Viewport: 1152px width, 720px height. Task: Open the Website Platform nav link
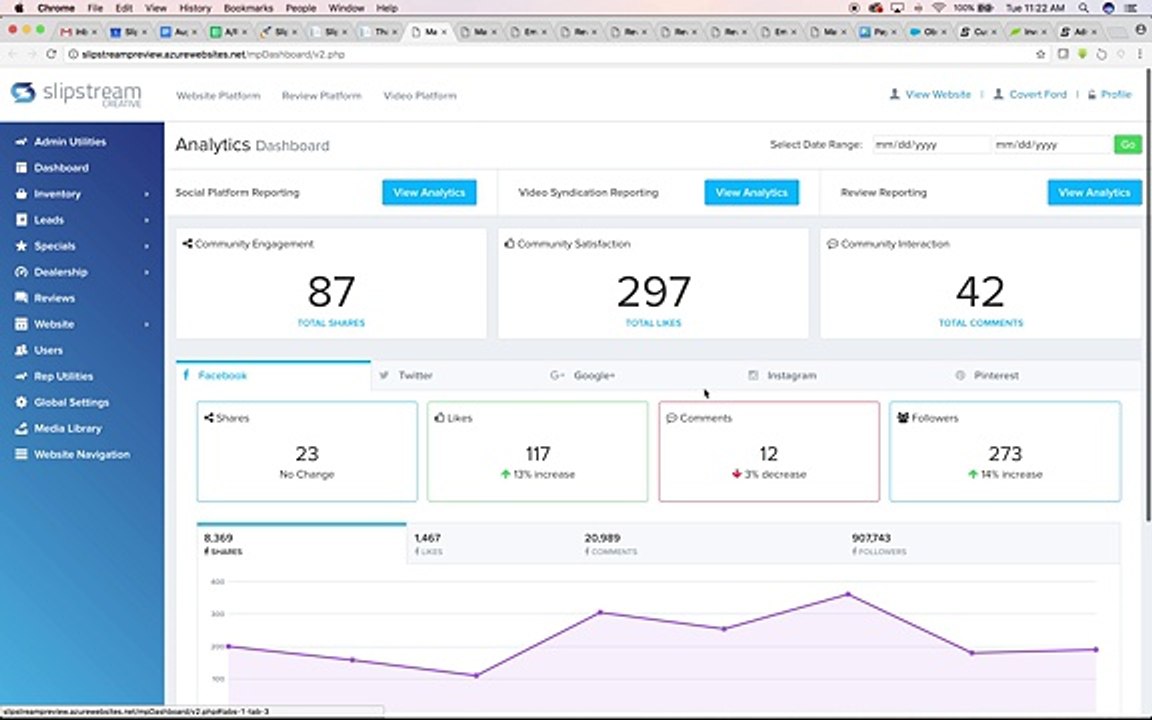[x=218, y=96]
